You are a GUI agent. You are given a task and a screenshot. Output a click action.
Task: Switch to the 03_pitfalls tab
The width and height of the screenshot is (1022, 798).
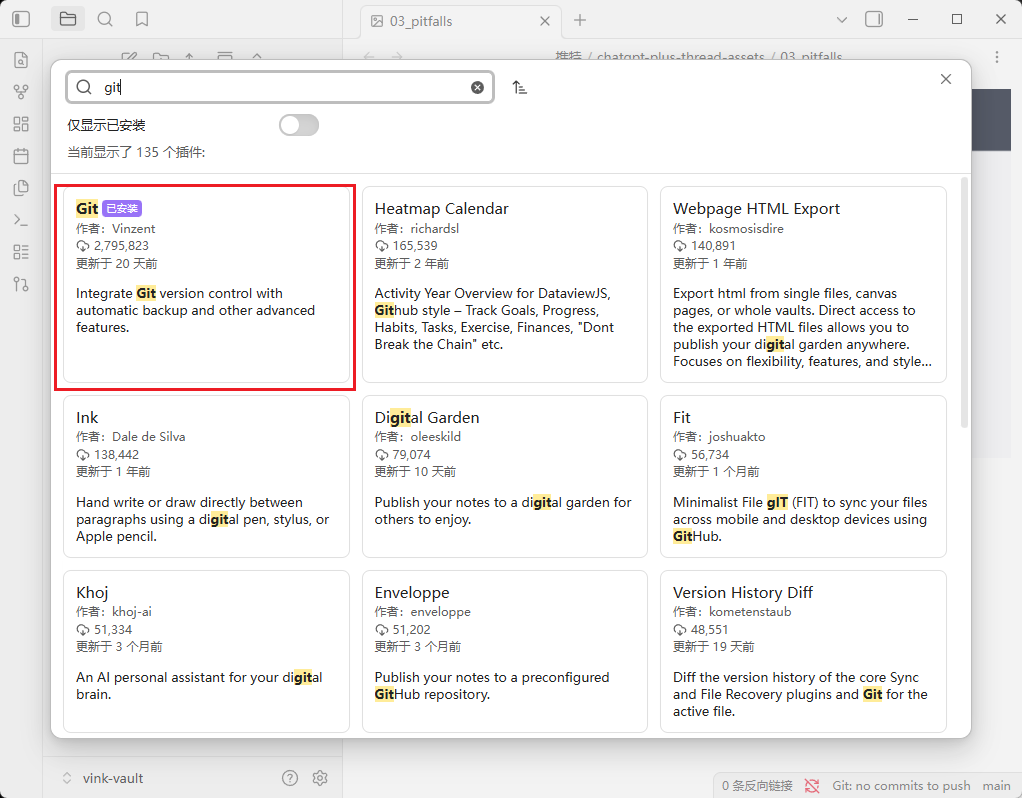point(461,22)
